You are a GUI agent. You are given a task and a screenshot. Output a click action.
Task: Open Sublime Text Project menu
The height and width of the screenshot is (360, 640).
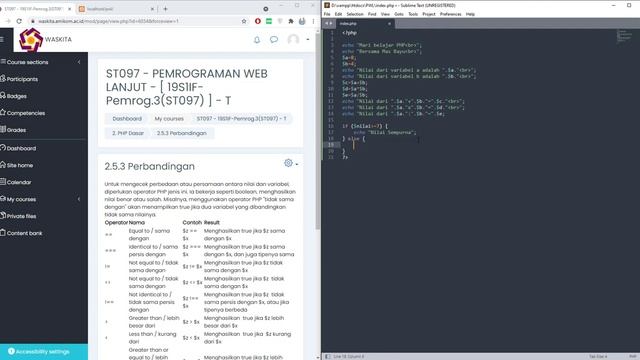[x=429, y=14]
